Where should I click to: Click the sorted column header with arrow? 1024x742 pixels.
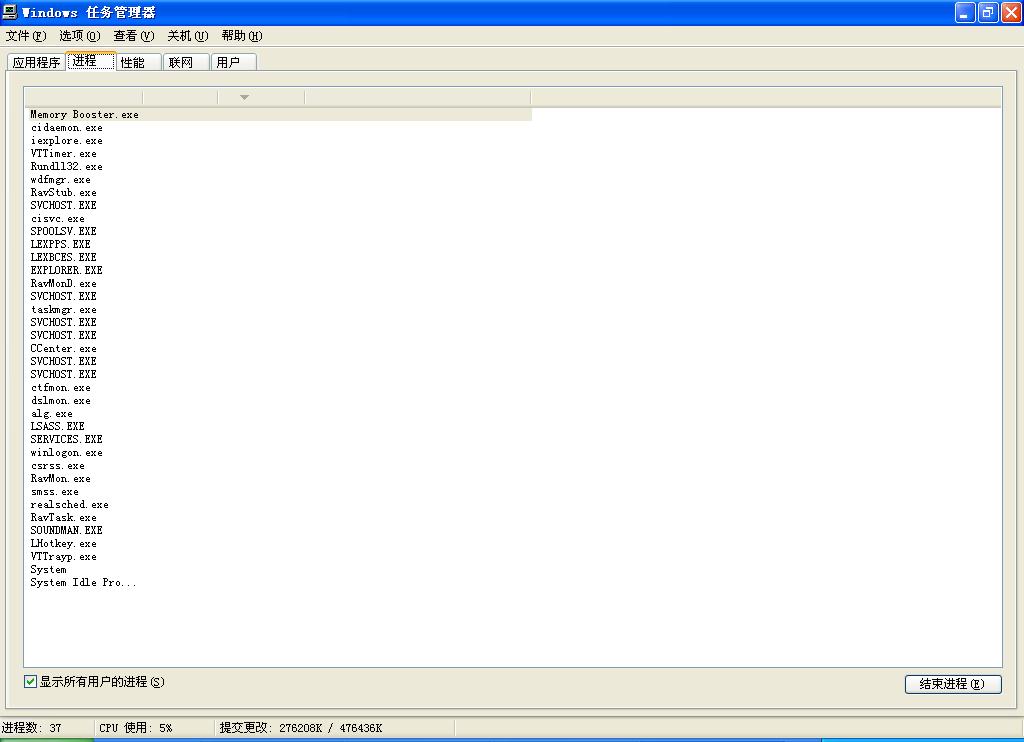point(261,97)
